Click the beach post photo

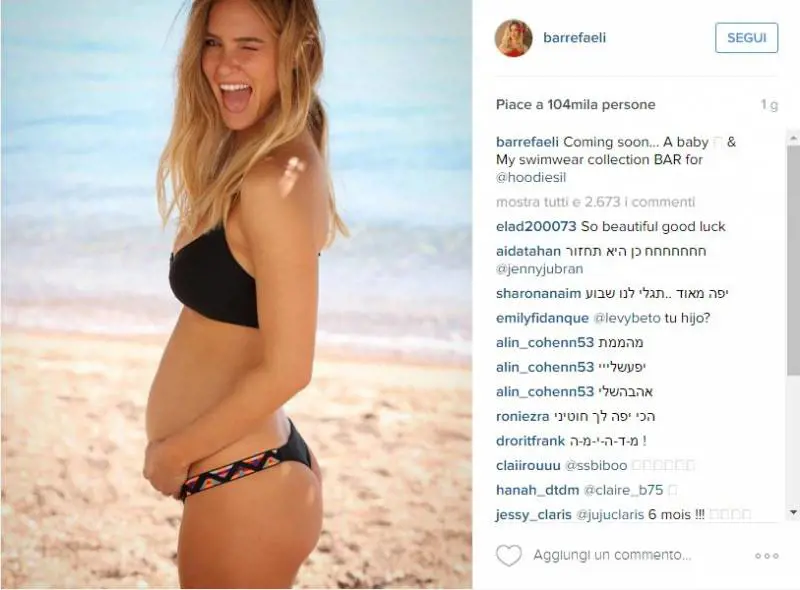click(x=236, y=294)
